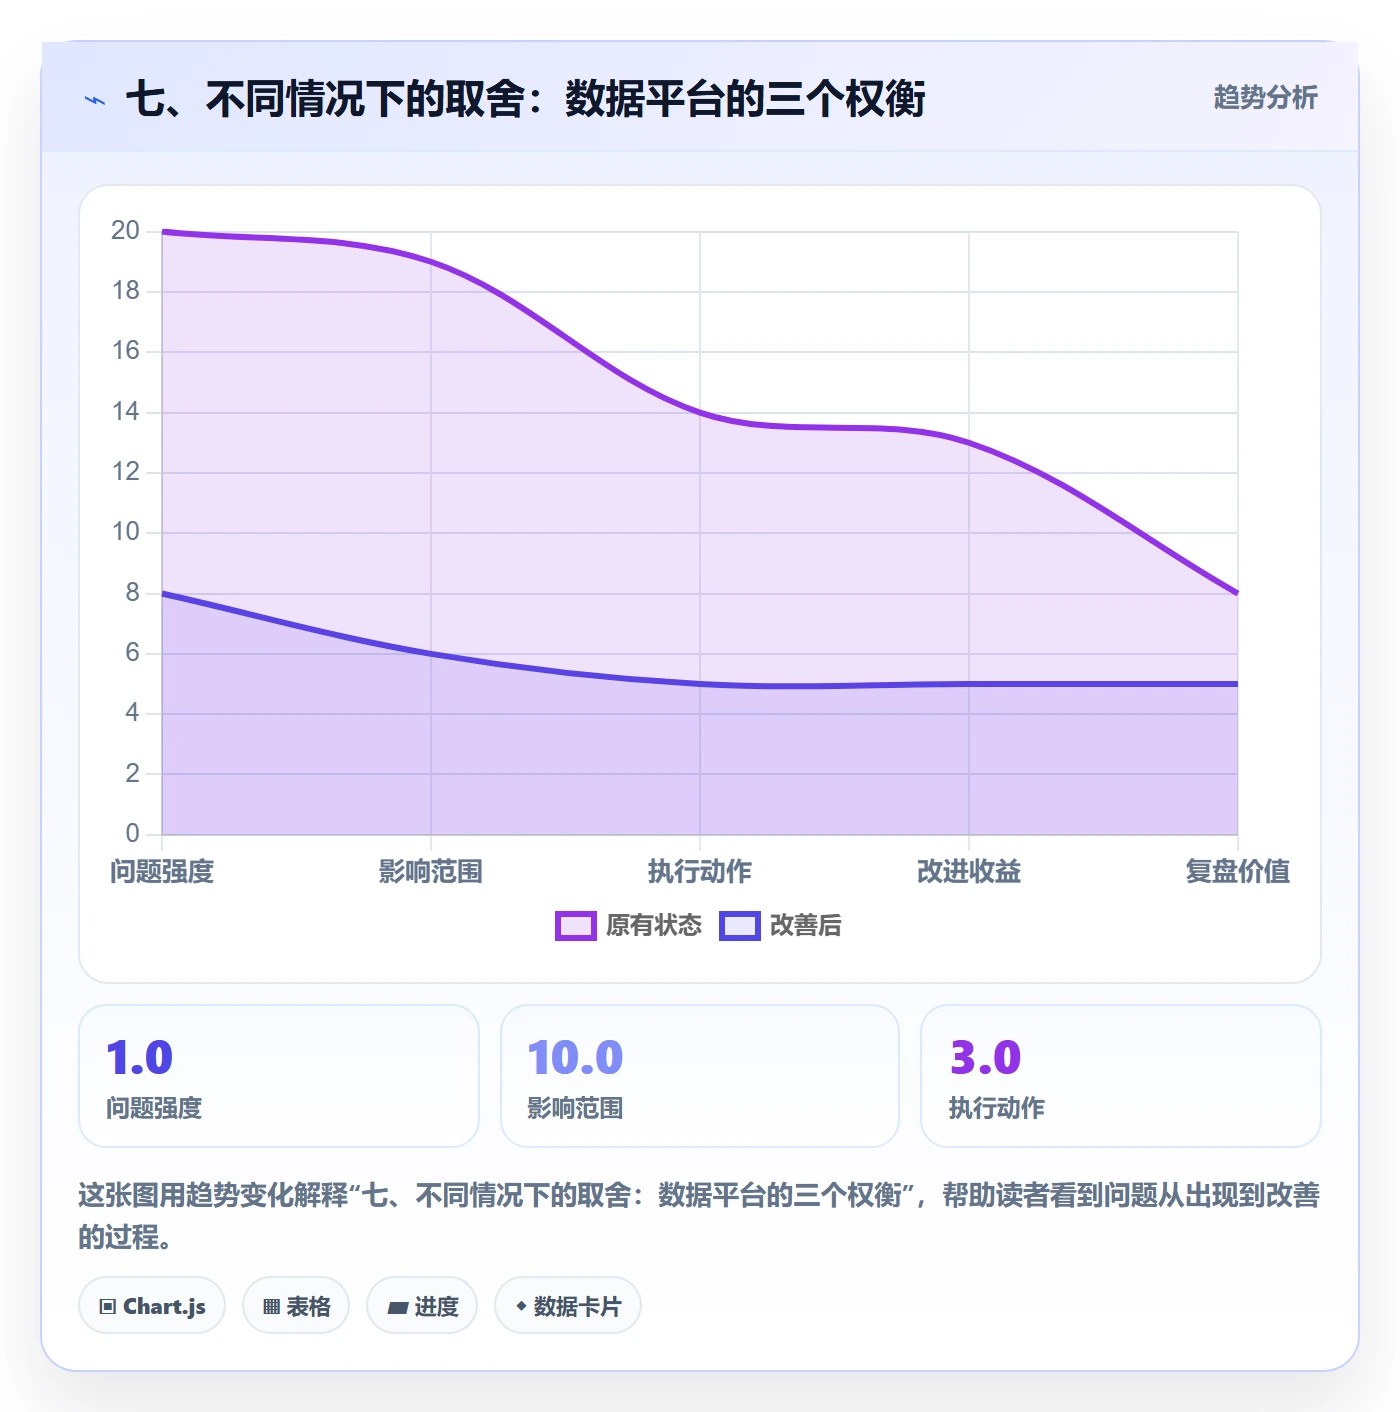This screenshot has width=1400, height=1412.
Task: Click the card title 七、不同情况下的取舍
Action: [x=526, y=99]
